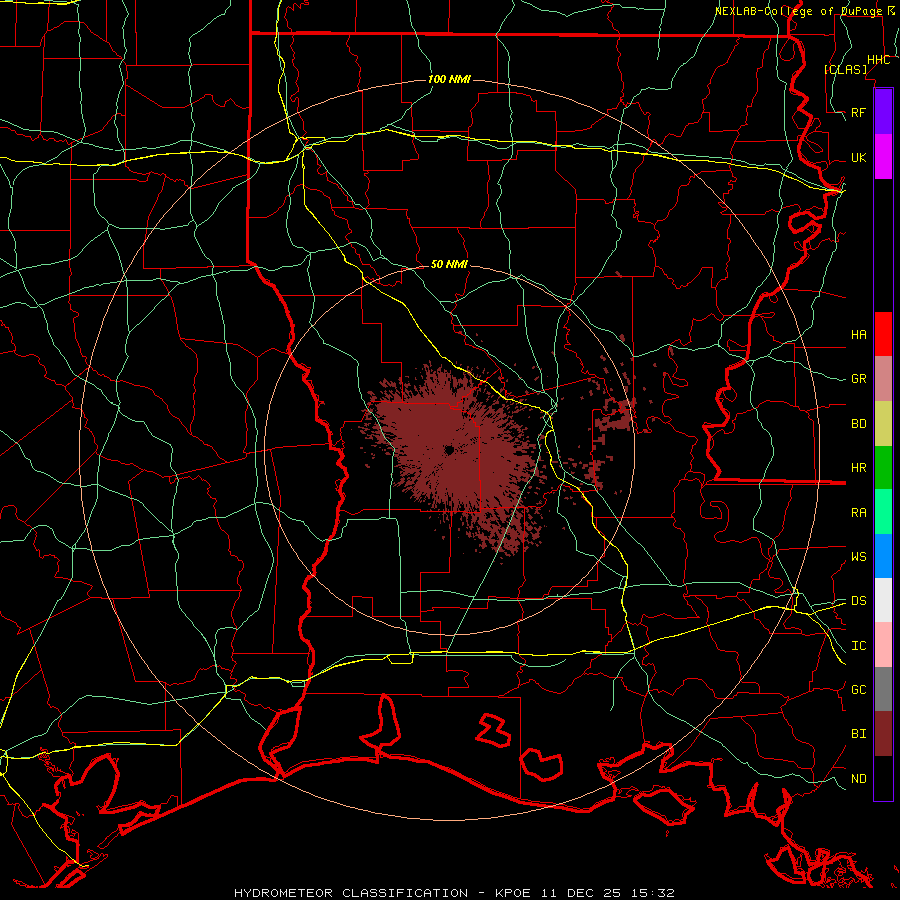
Task: Click the IC legend label
Action: click(x=858, y=646)
